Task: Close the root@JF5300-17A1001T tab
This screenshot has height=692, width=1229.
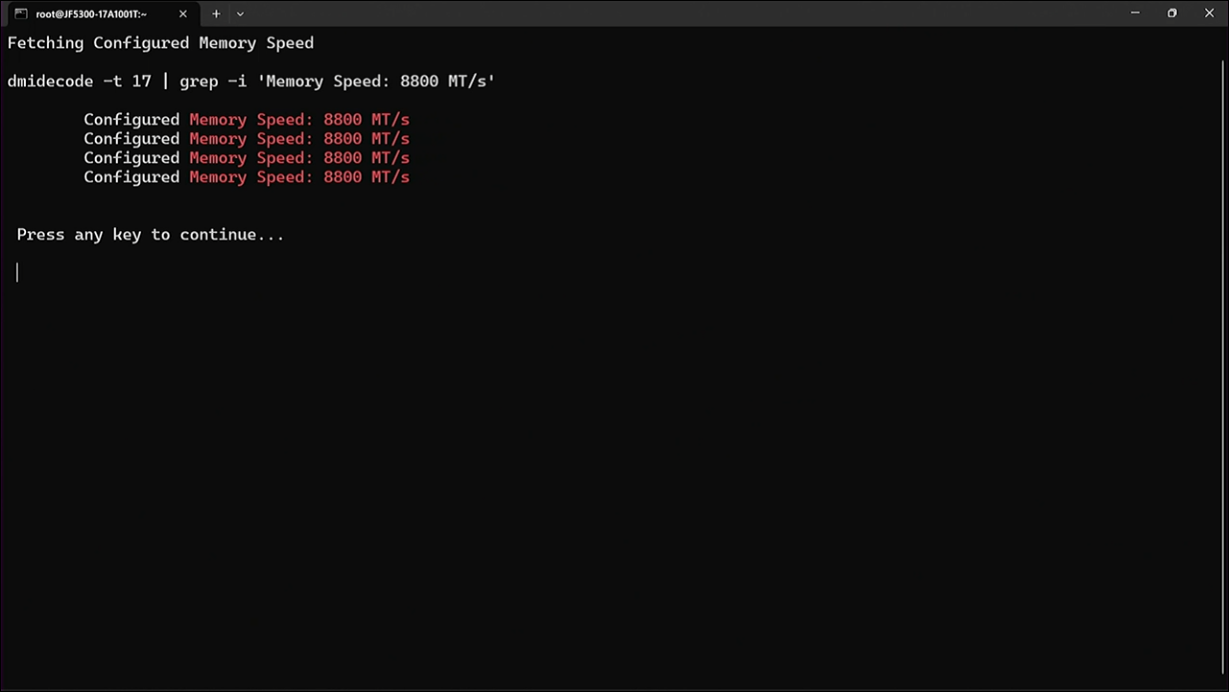Action: coord(183,14)
